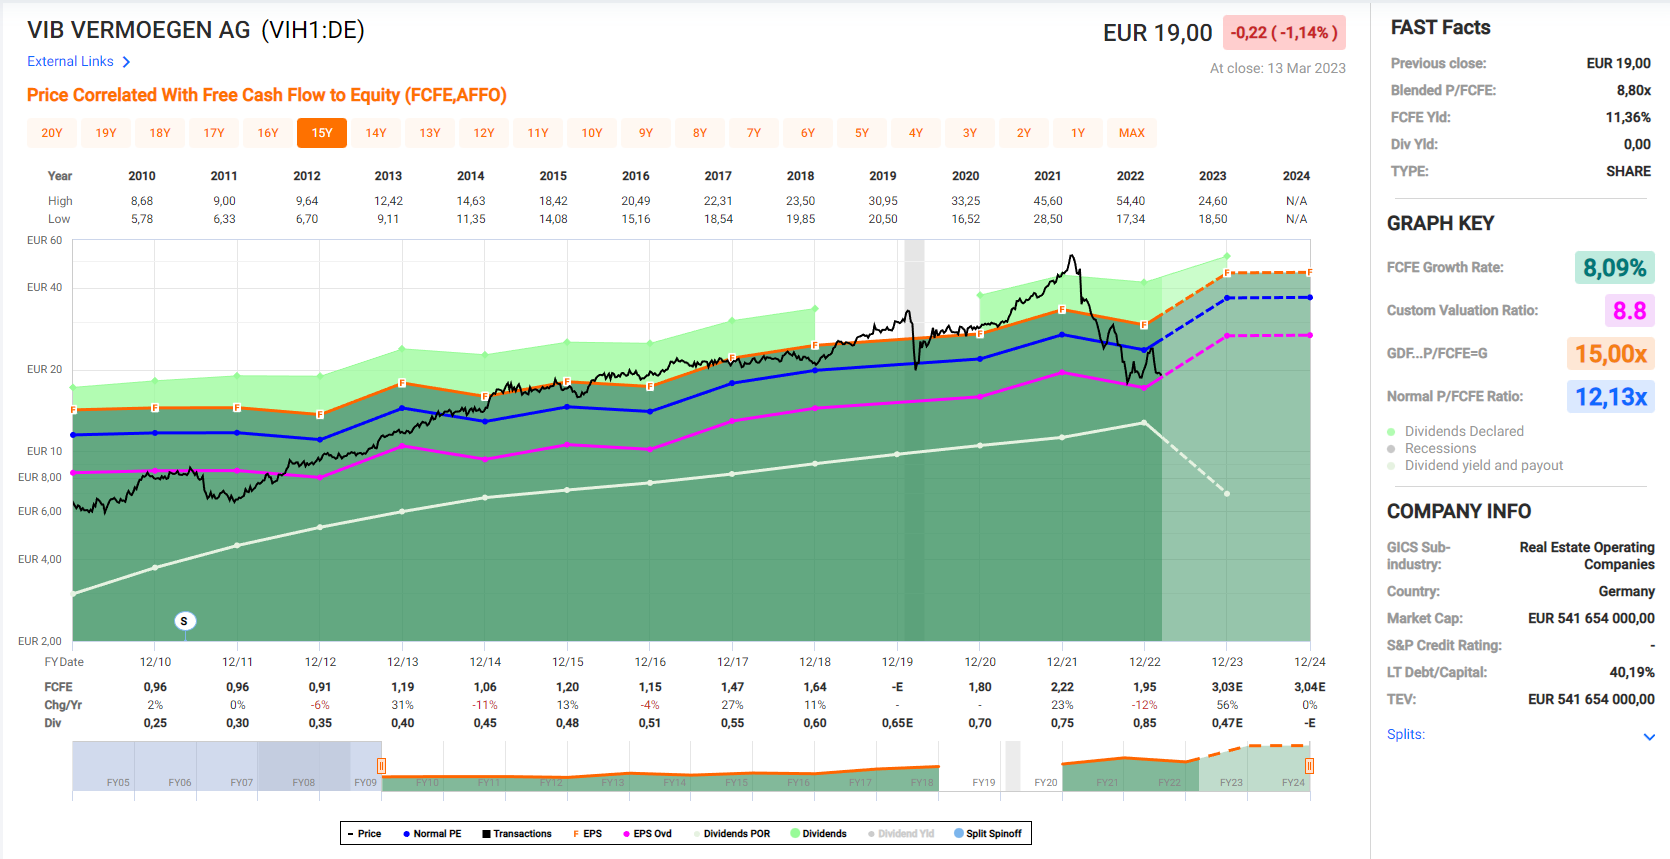Toggle Transactions series in legend
This screenshot has width=1670, height=859.
coord(516,834)
